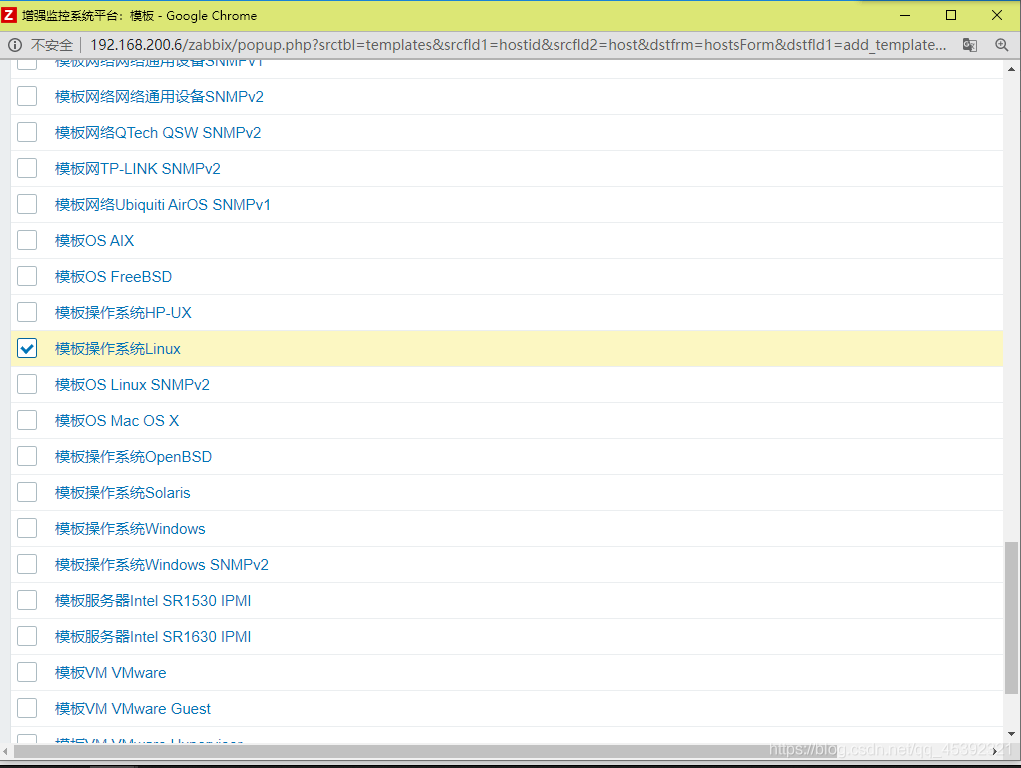
Task: Check the 模板网TP-LINK SNMPv2 checkbox
Action: coord(27,168)
